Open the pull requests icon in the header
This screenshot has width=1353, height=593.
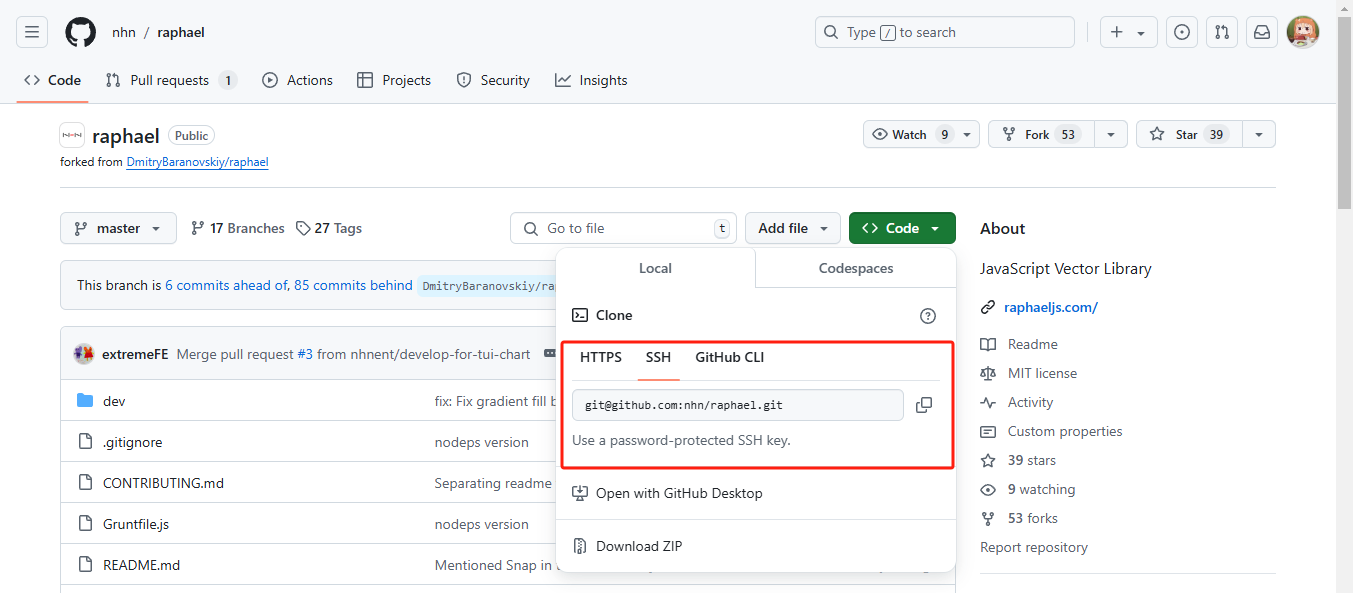click(x=1222, y=32)
